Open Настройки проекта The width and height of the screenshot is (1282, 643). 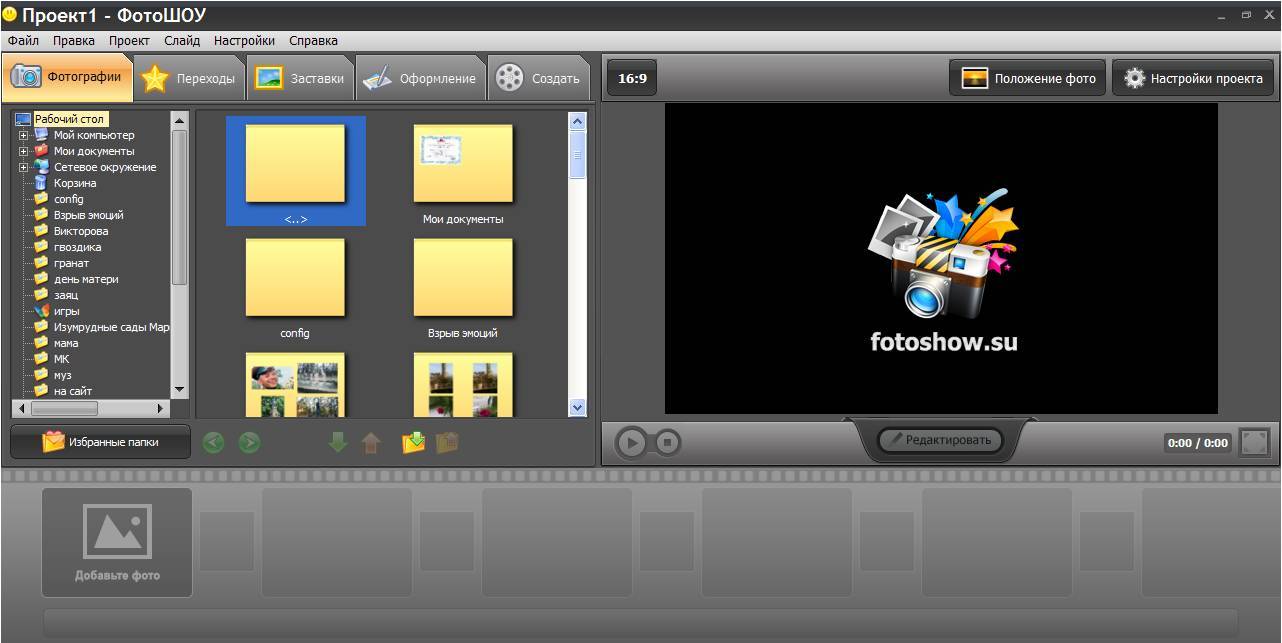tap(1193, 78)
